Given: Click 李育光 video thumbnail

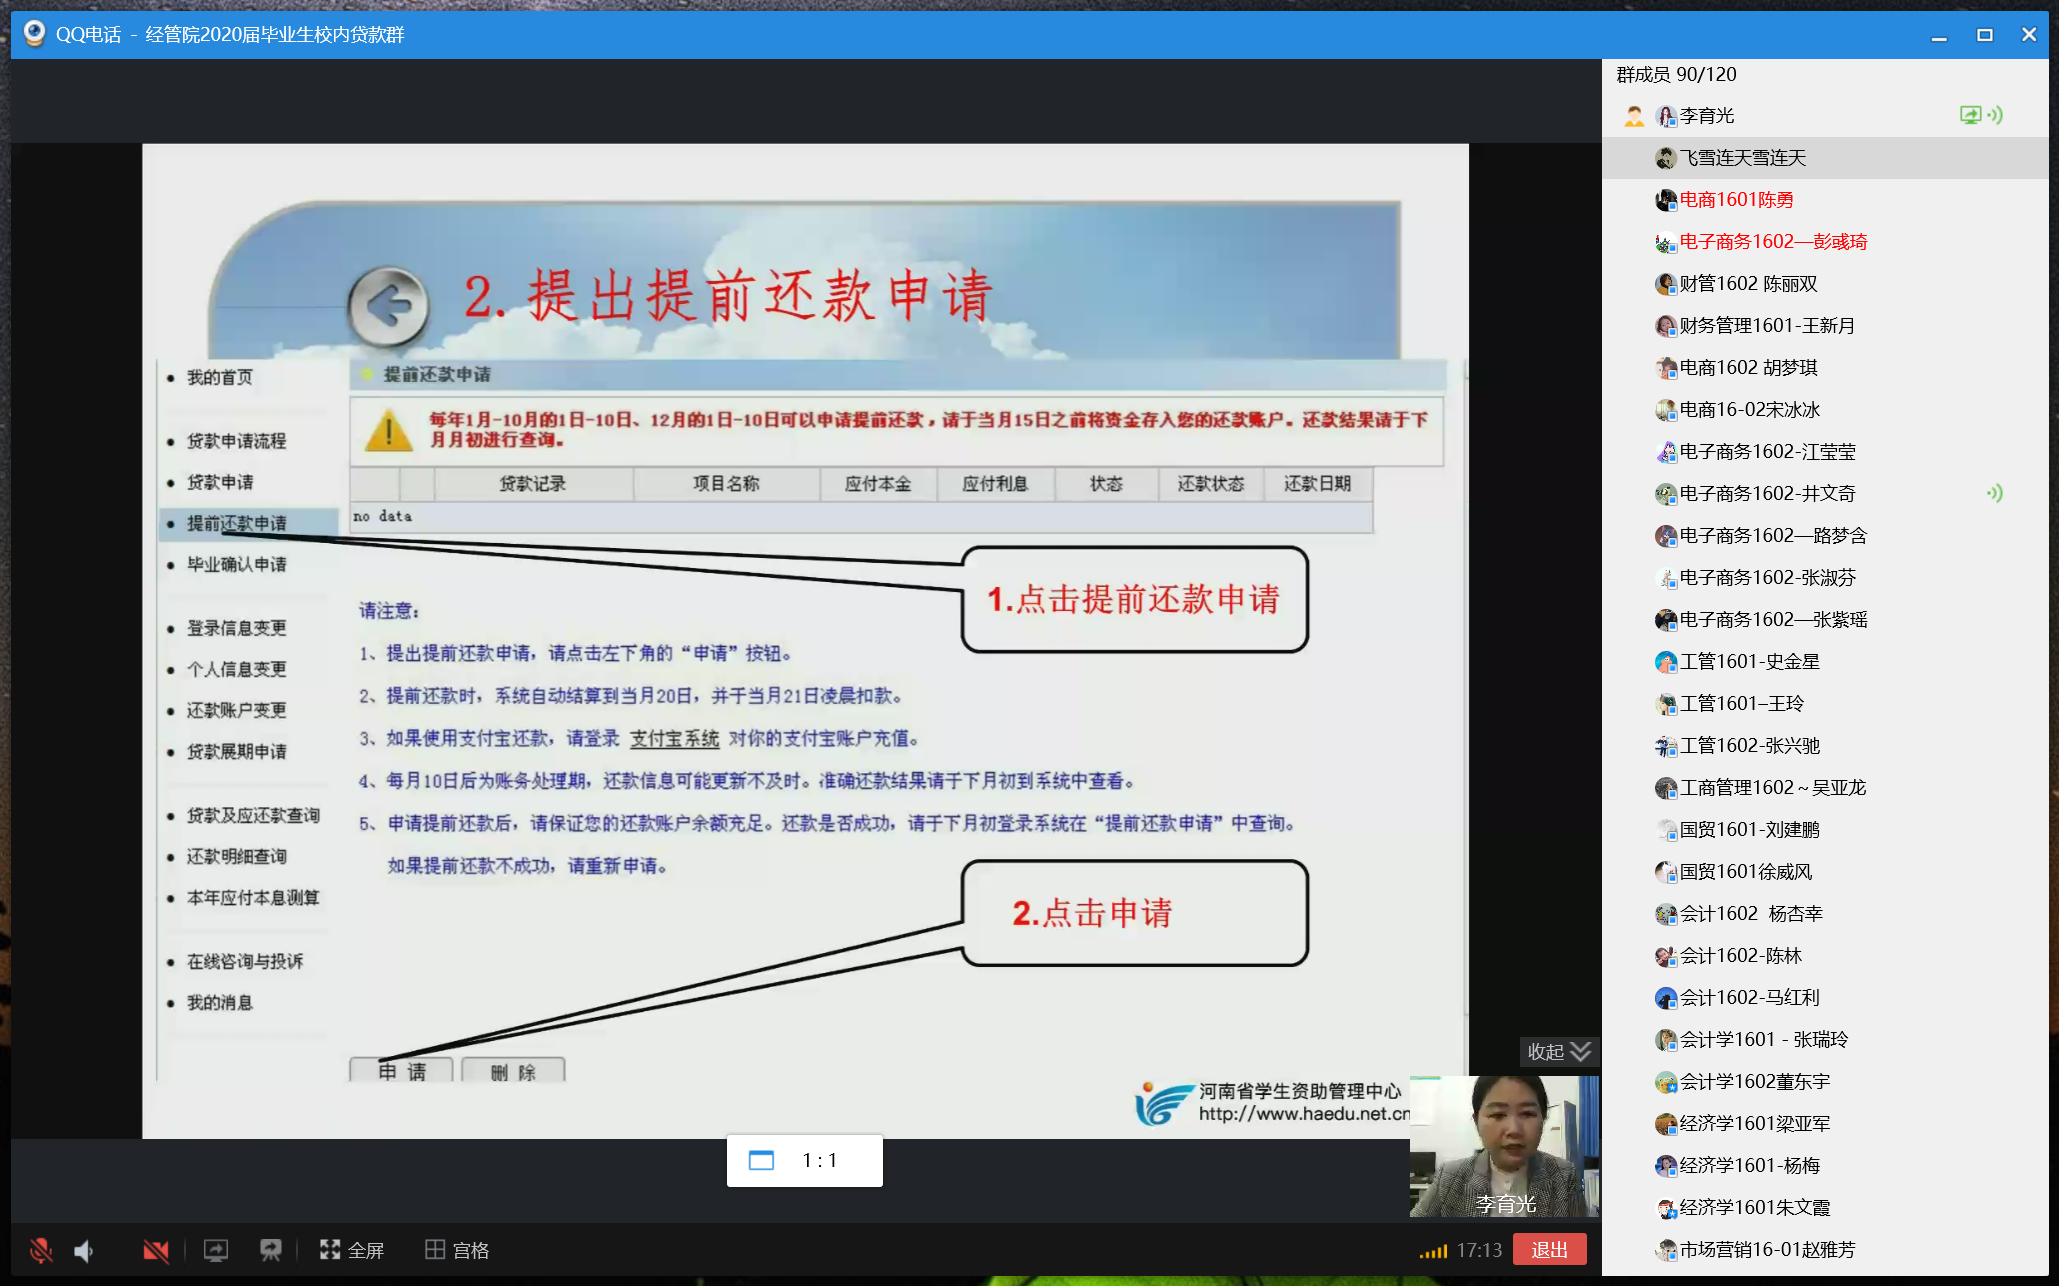Looking at the screenshot, I should (x=1504, y=1146).
